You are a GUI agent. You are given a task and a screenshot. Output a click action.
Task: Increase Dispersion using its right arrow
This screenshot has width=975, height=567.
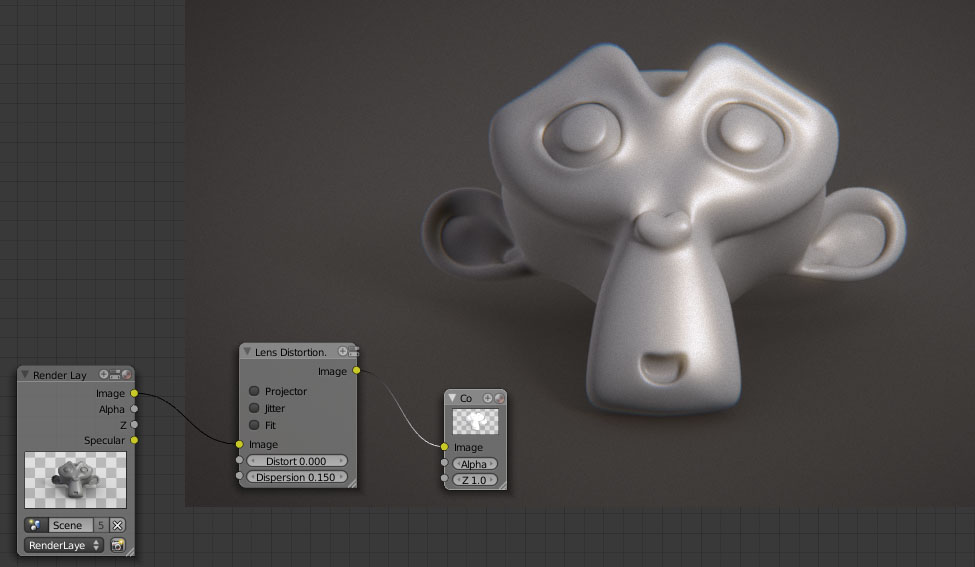point(341,477)
